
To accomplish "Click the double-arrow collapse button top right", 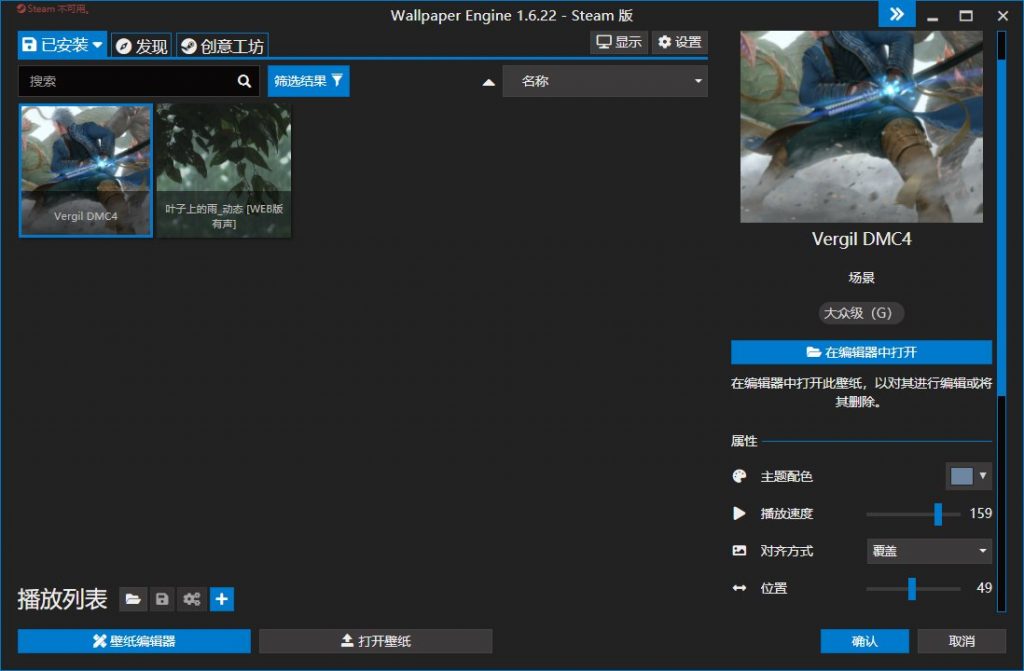I will 896,14.
